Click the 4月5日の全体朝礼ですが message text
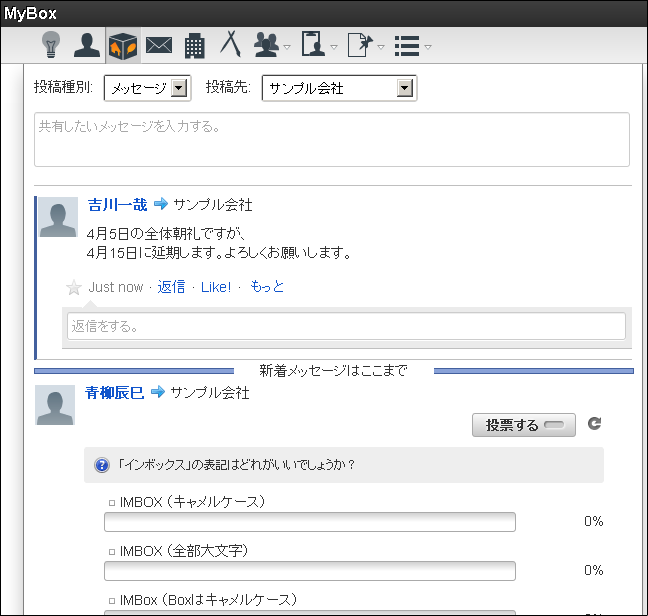Image resolution: width=648 pixels, height=616 pixels. click(x=166, y=234)
